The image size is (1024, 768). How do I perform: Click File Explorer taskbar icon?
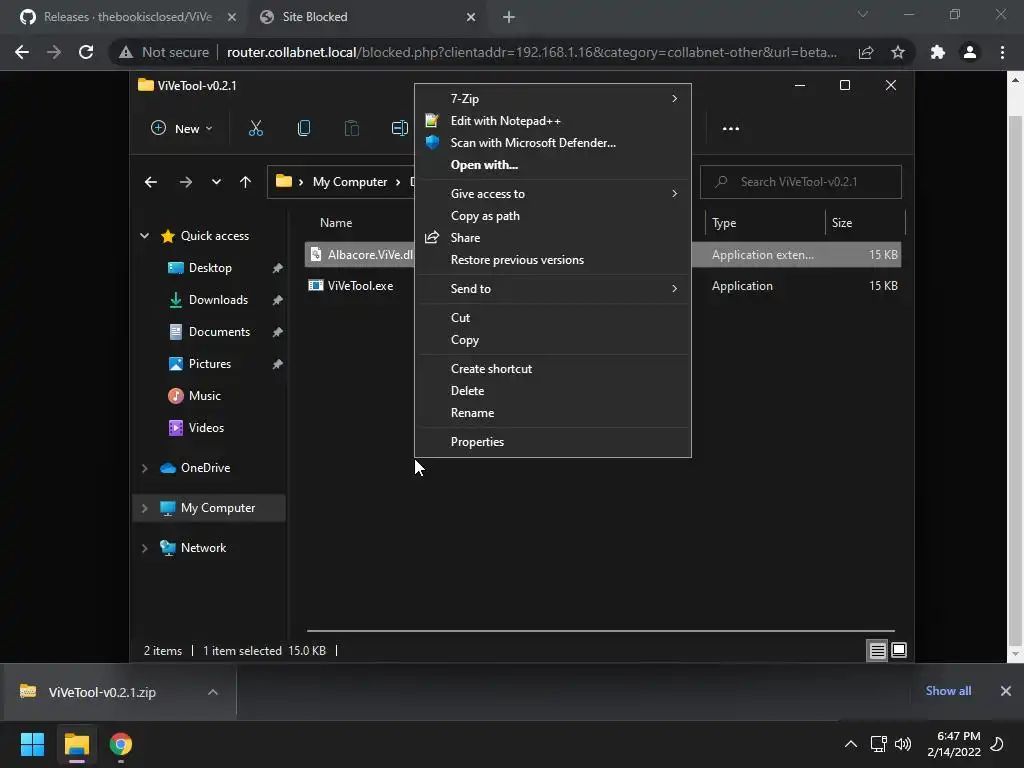click(x=76, y=744)
